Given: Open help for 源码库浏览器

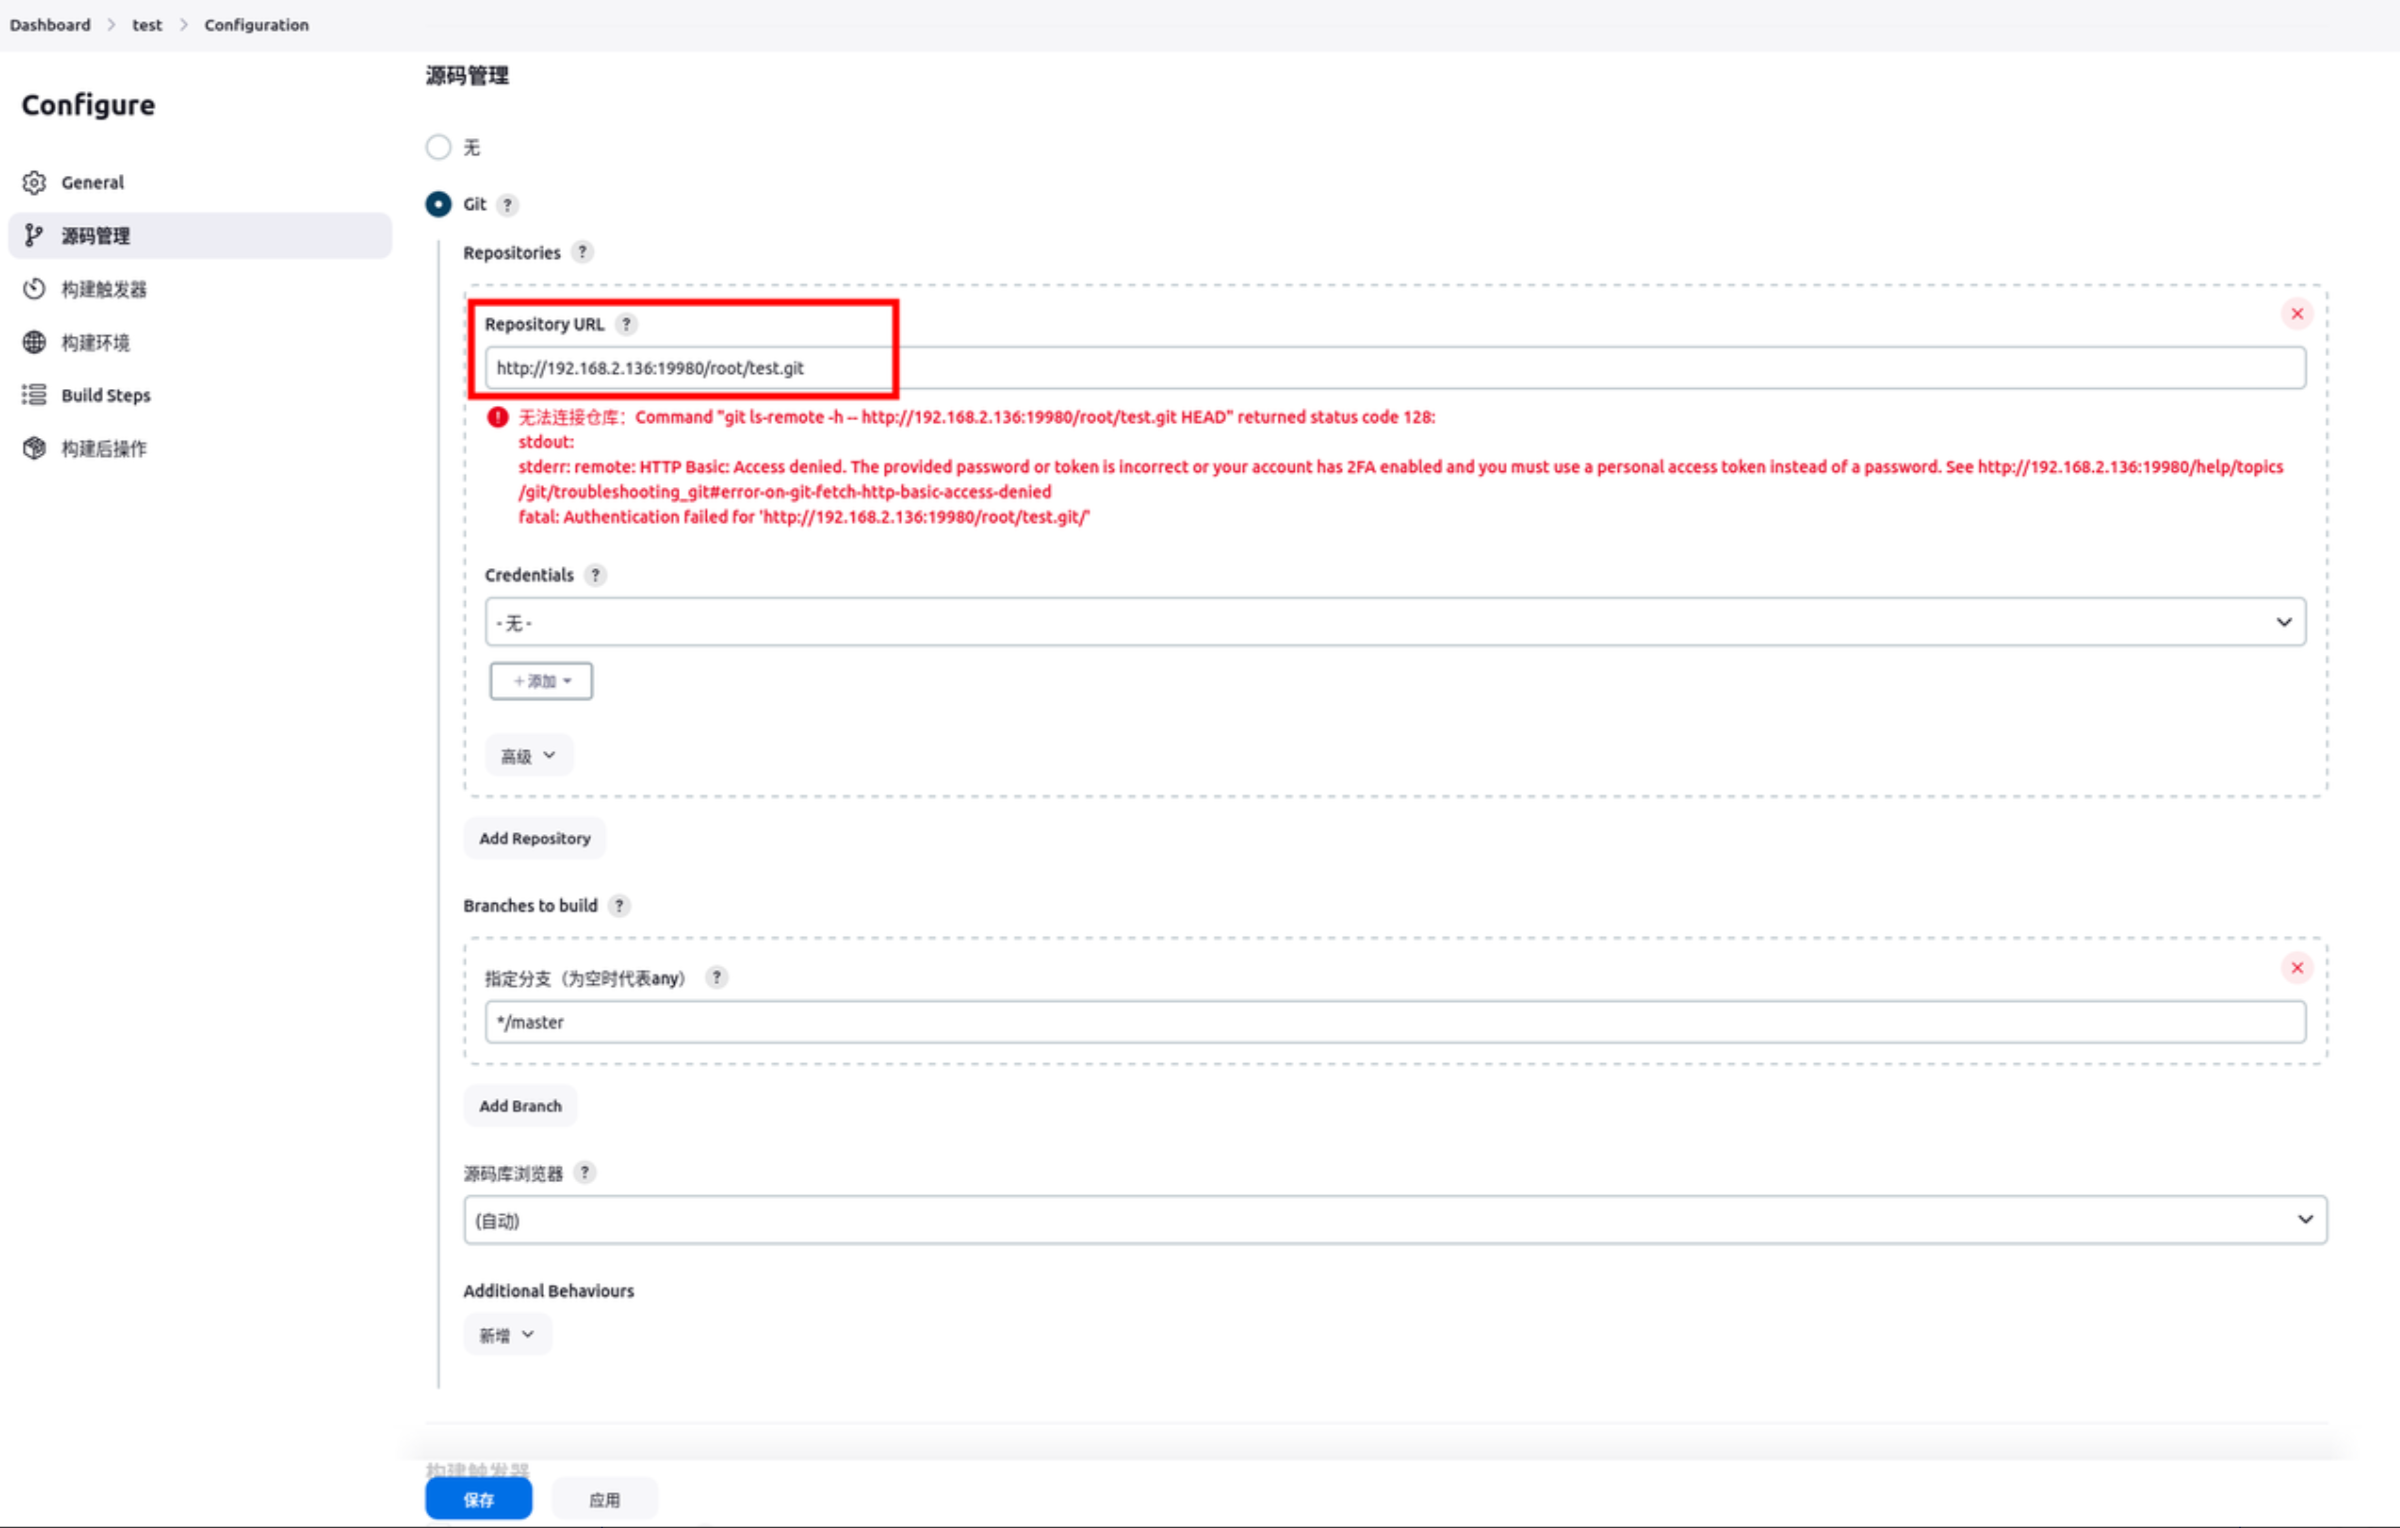Looking at the screenshot, I should pos(585,1173).
